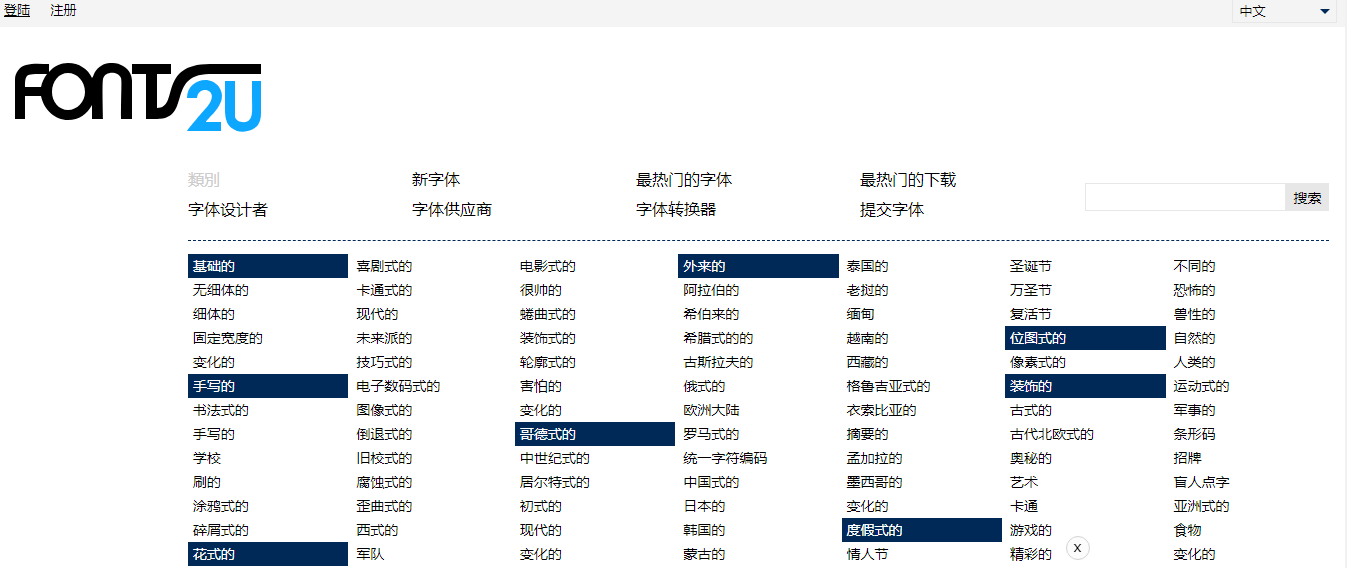Screen dimensions: 1347x568
Task: Select the 哥德式的 category header
Action: pyautogui.click(x=595, y=434)
